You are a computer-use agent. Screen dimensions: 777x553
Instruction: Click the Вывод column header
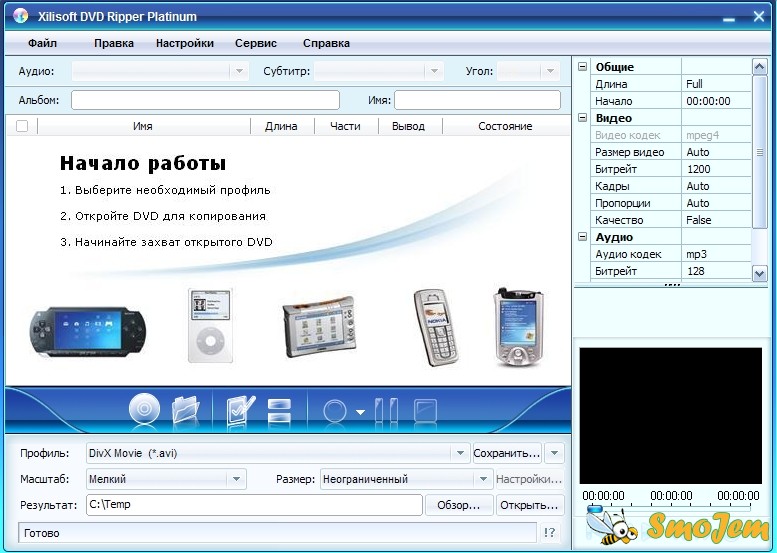point(409,126)
